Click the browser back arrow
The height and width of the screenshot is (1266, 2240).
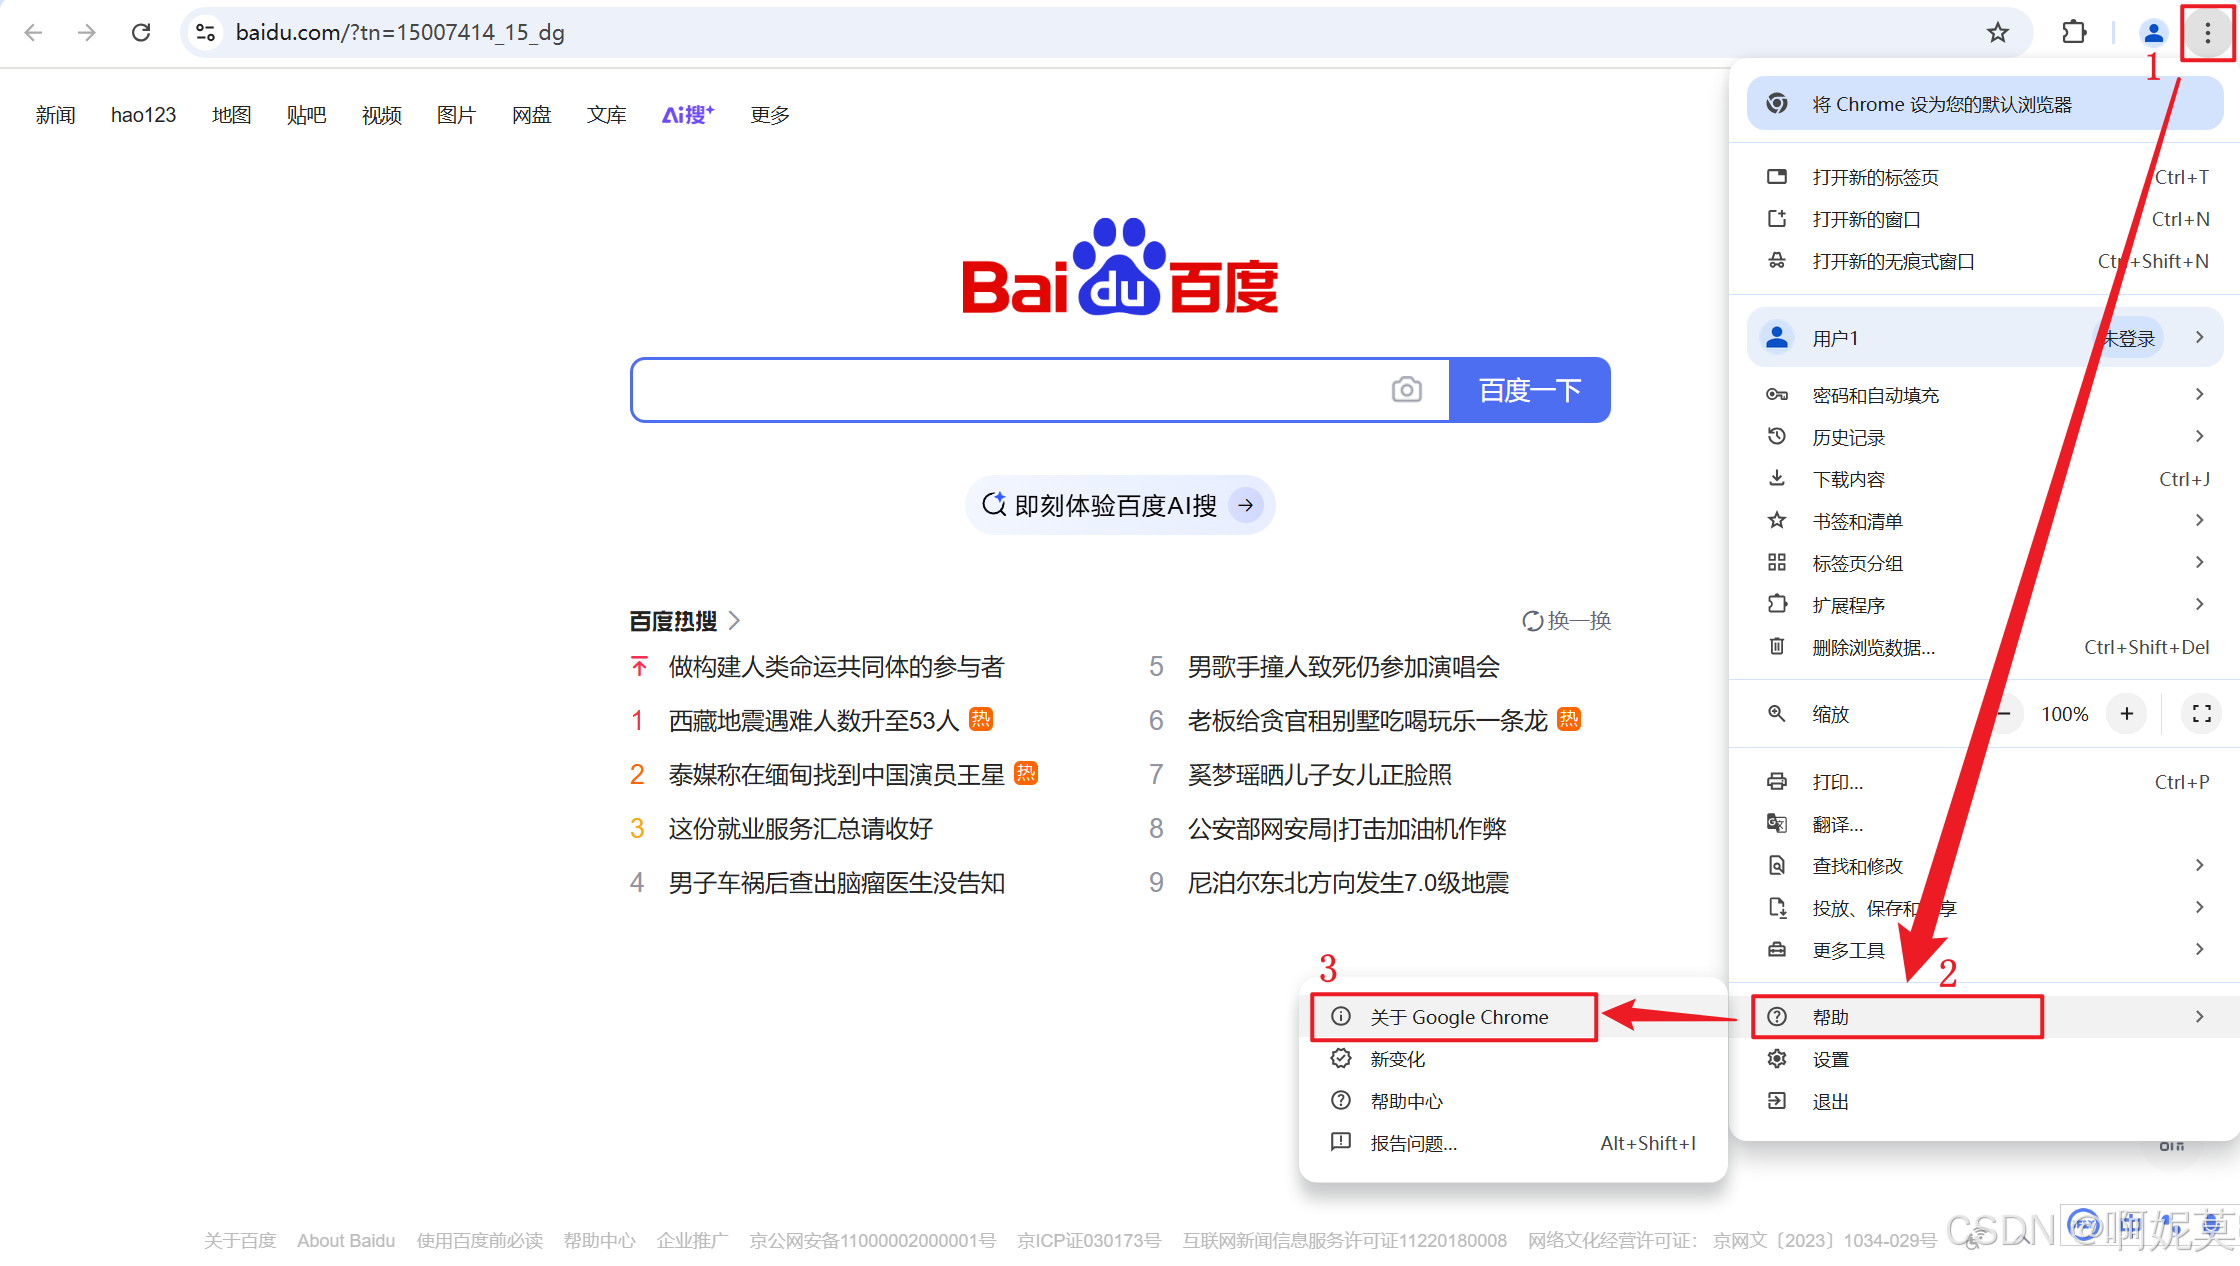[33, 32]
